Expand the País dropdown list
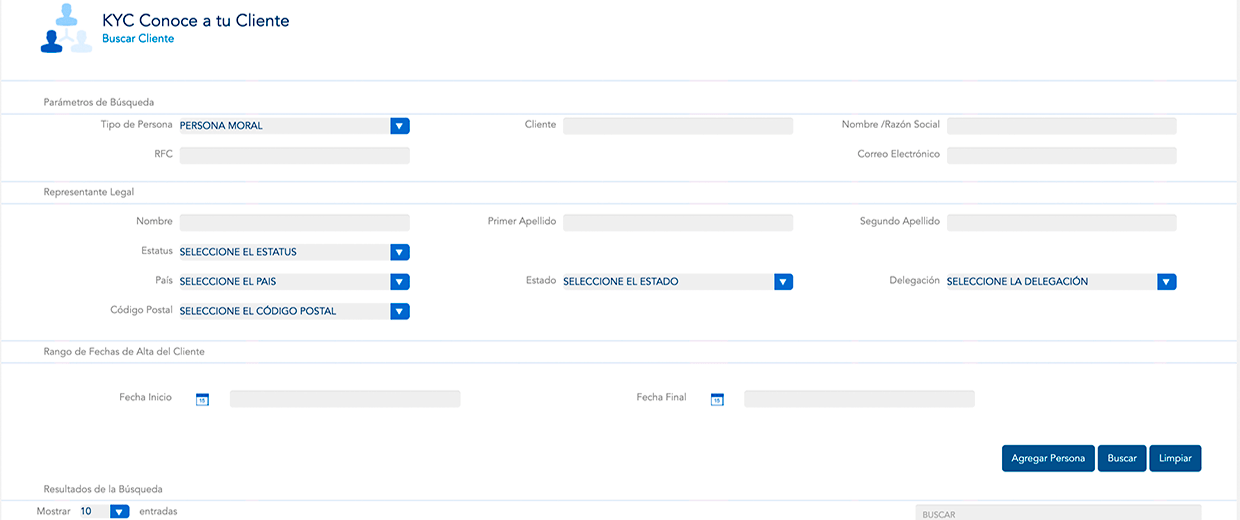The width and height of the screenshot is (1240, 520). (x=399, y=282)
